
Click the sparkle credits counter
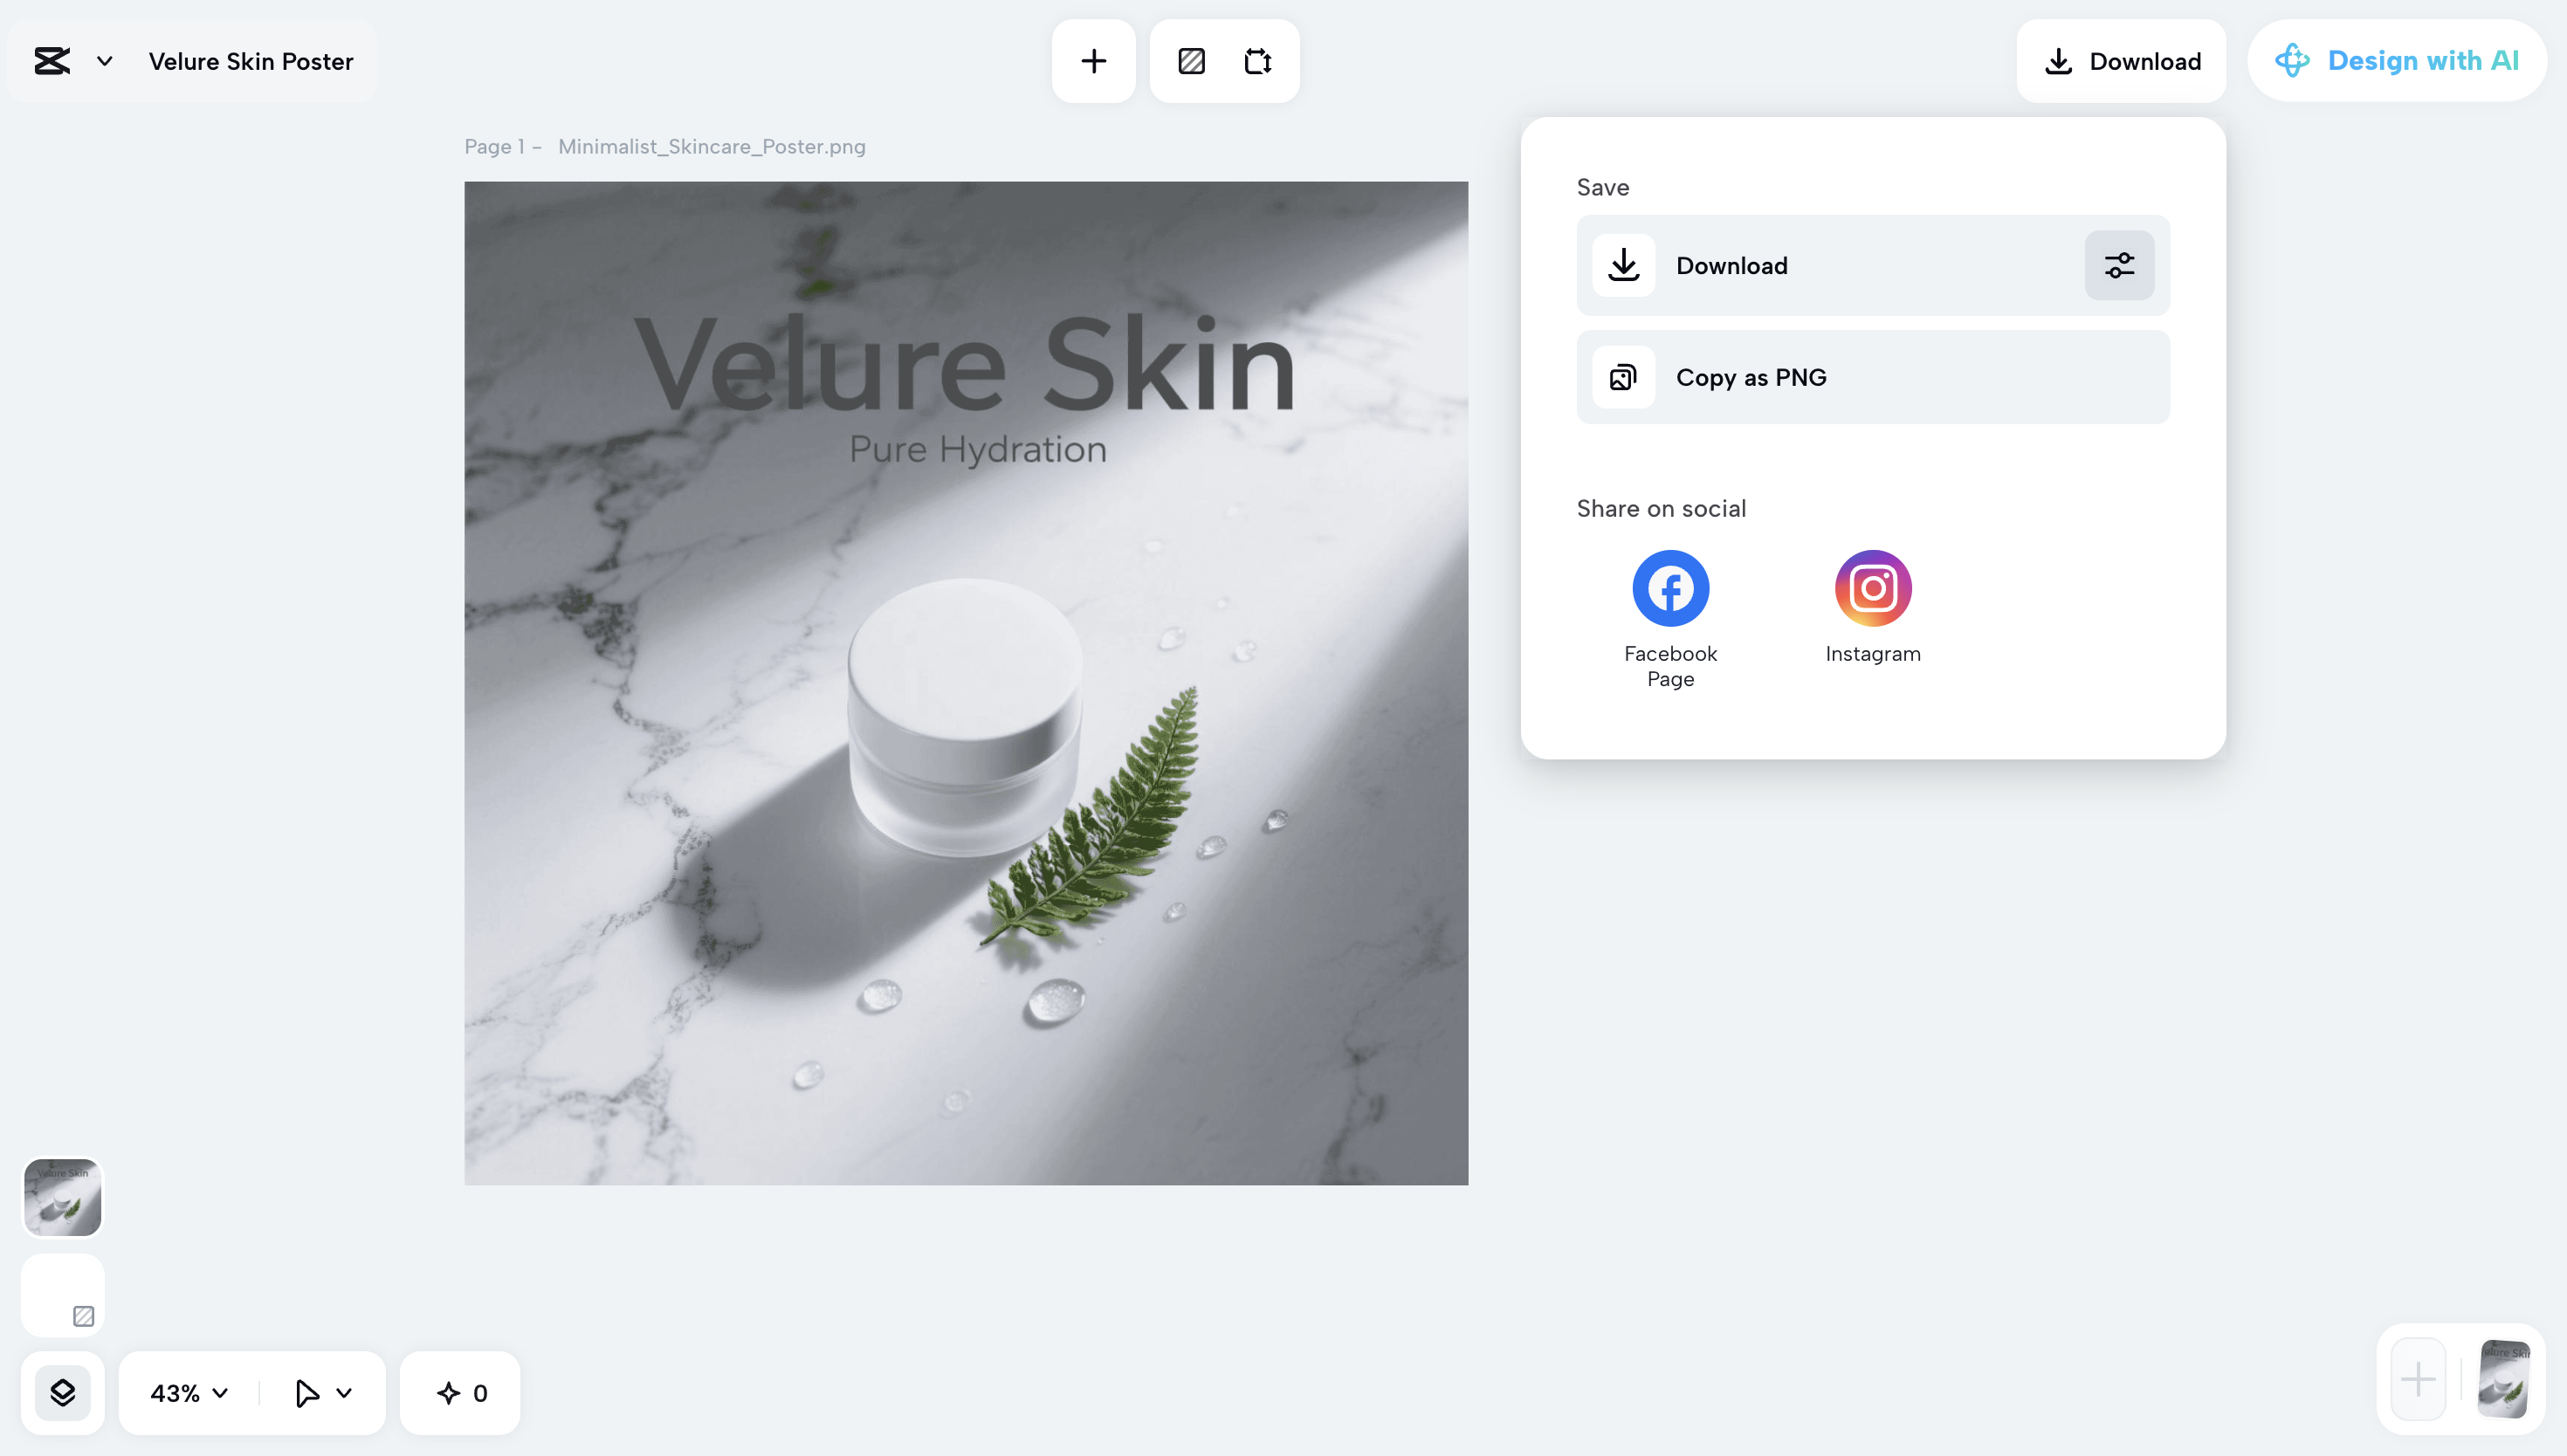[x=459, y=1392]
